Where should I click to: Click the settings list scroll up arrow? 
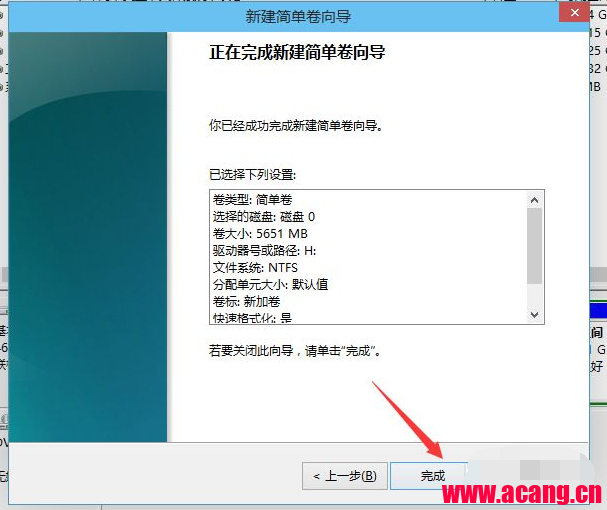534,200
